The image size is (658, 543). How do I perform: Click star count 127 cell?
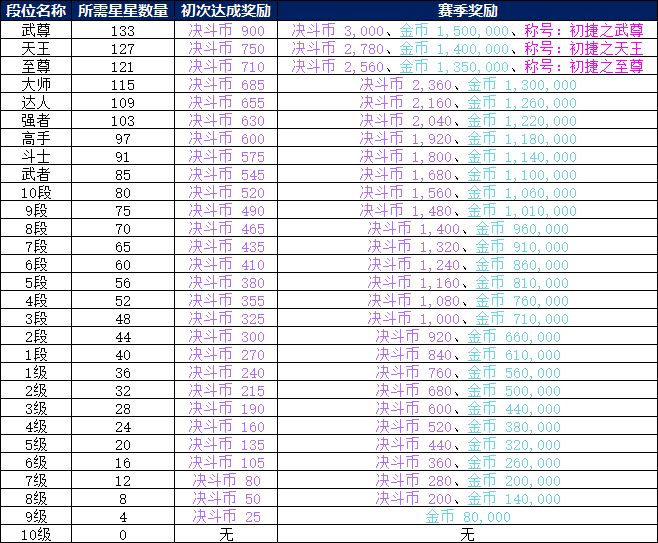click(x=123, y=48)
